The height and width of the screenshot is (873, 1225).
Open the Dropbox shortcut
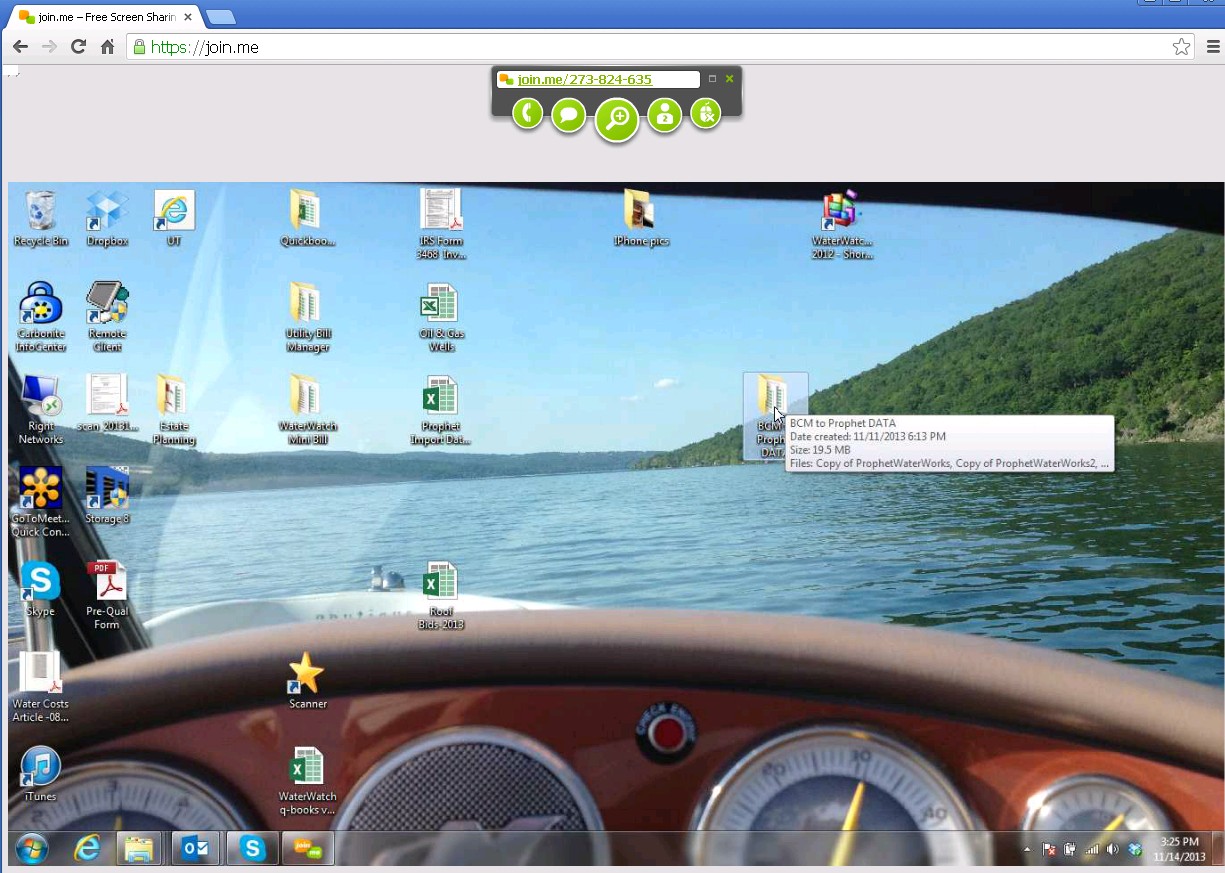pyautogui.click(x=107, y=218)
